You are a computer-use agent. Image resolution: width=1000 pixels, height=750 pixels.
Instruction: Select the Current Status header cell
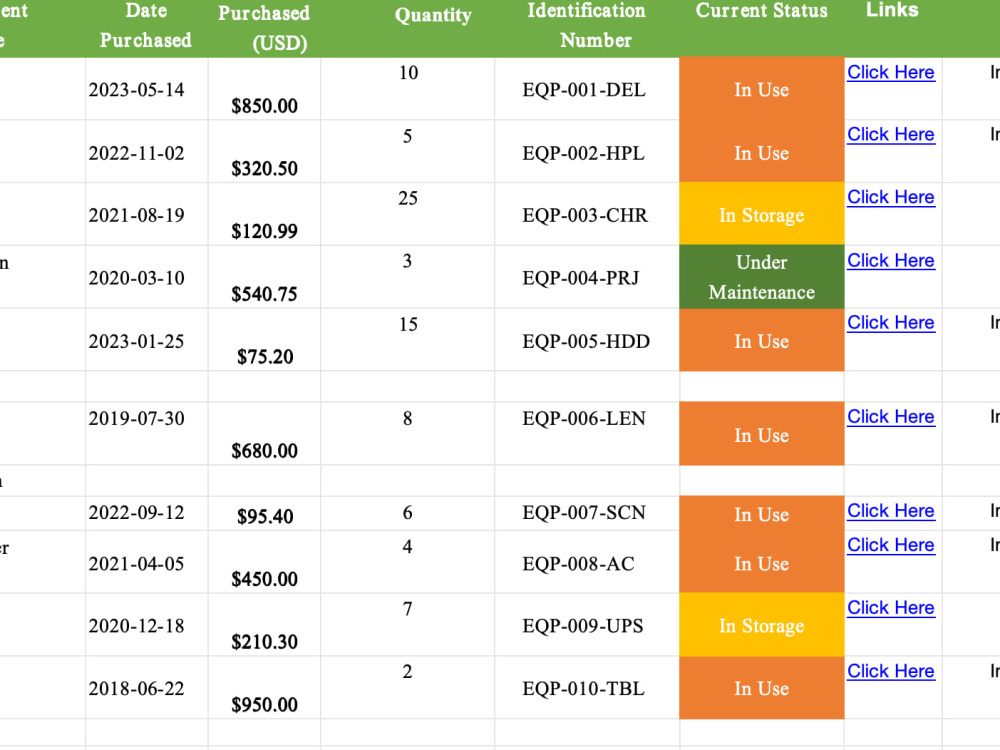click(761, 27)
